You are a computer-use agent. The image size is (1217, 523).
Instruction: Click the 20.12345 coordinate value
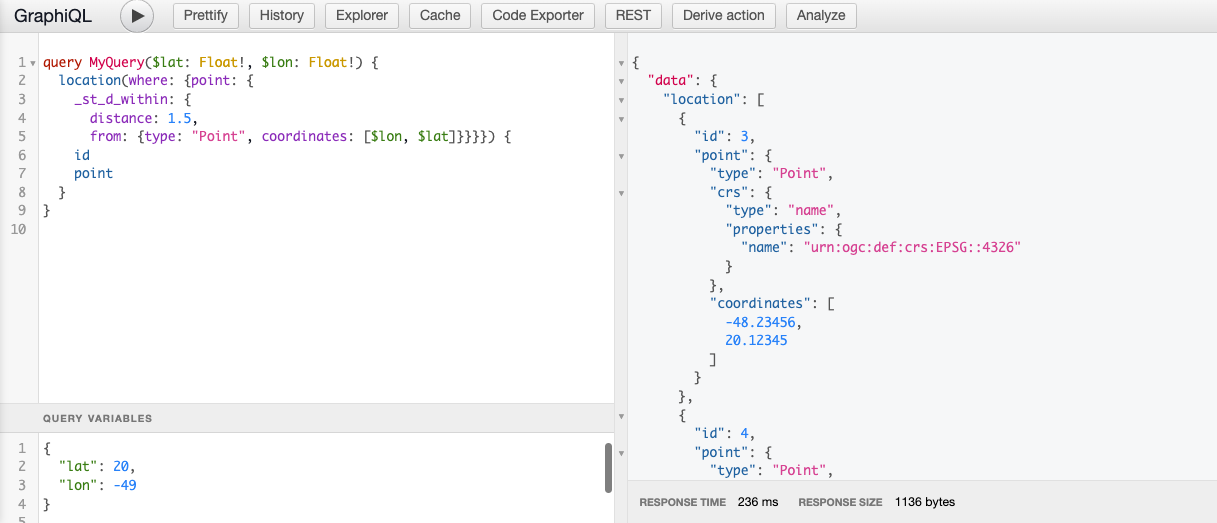pyautogui.click(x=756, y=340)
